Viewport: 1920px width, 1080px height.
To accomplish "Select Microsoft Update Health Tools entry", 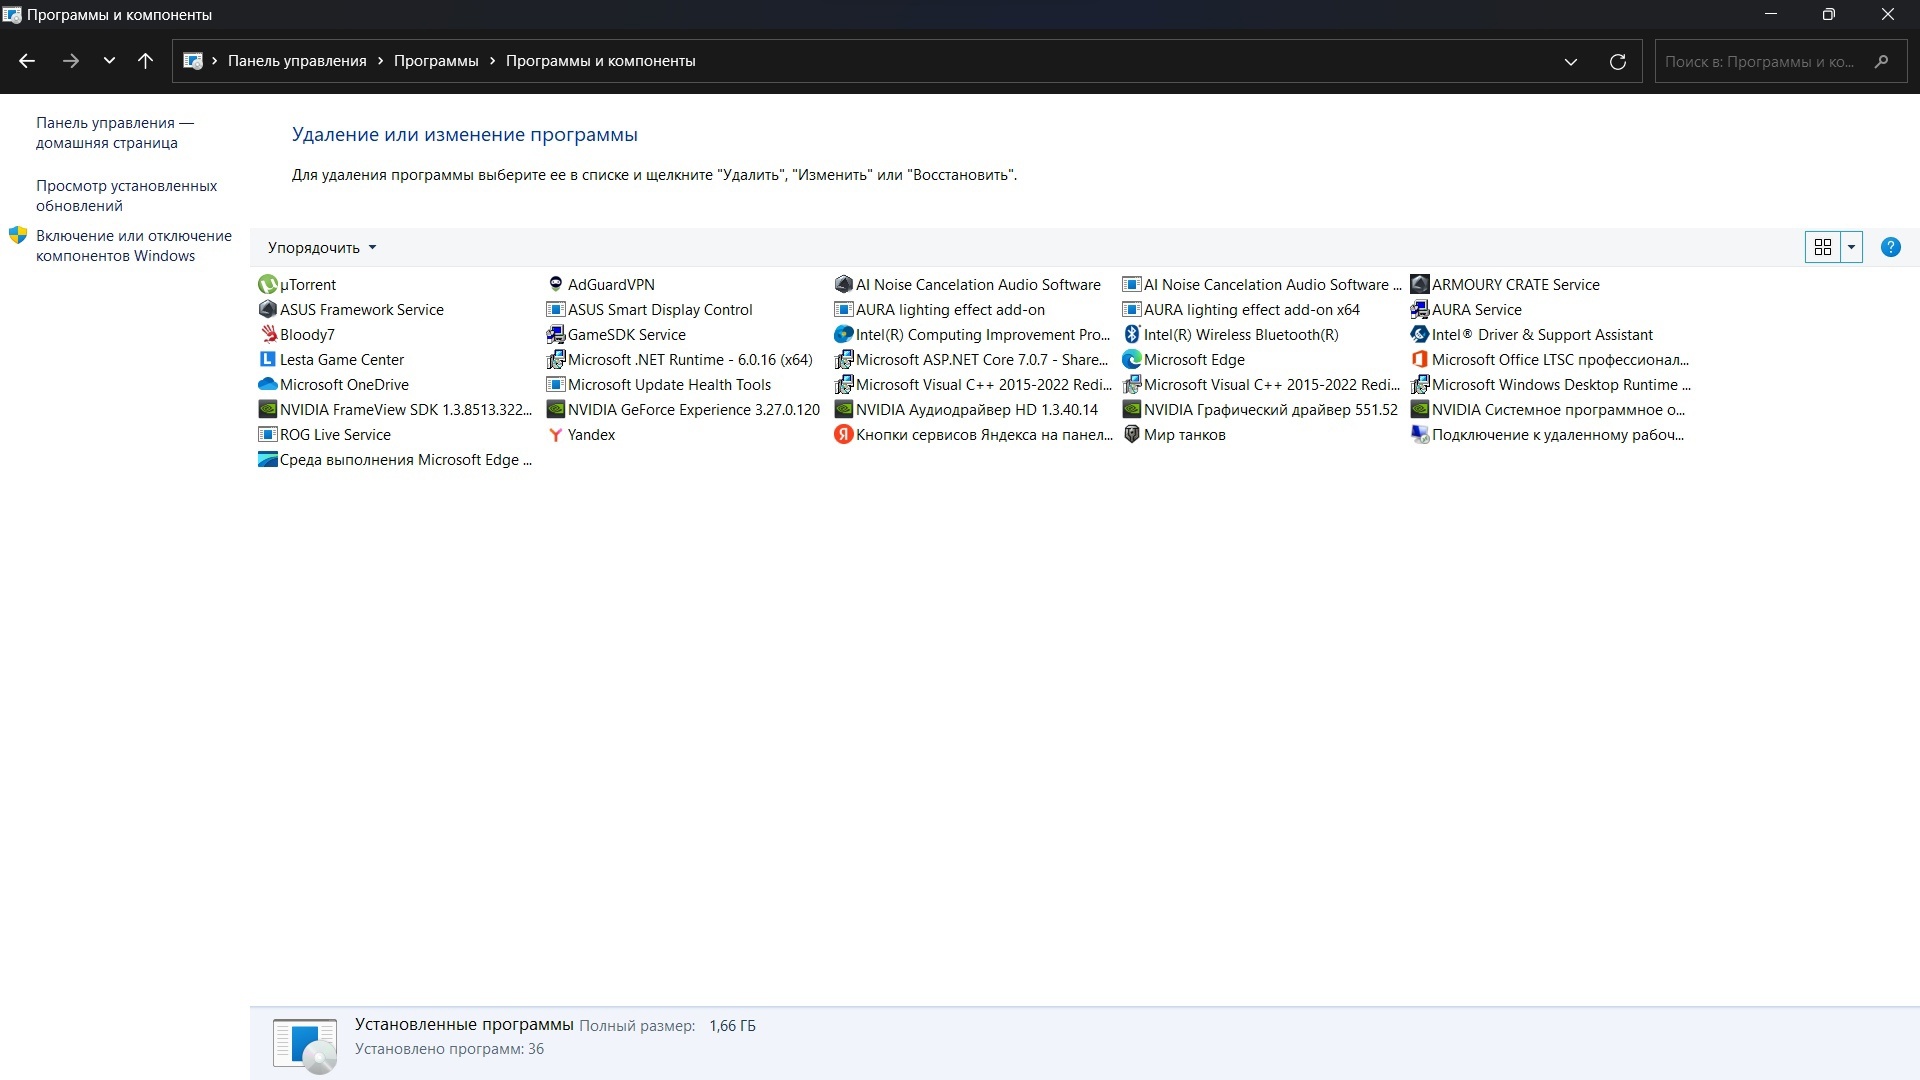I will [659, 385].
